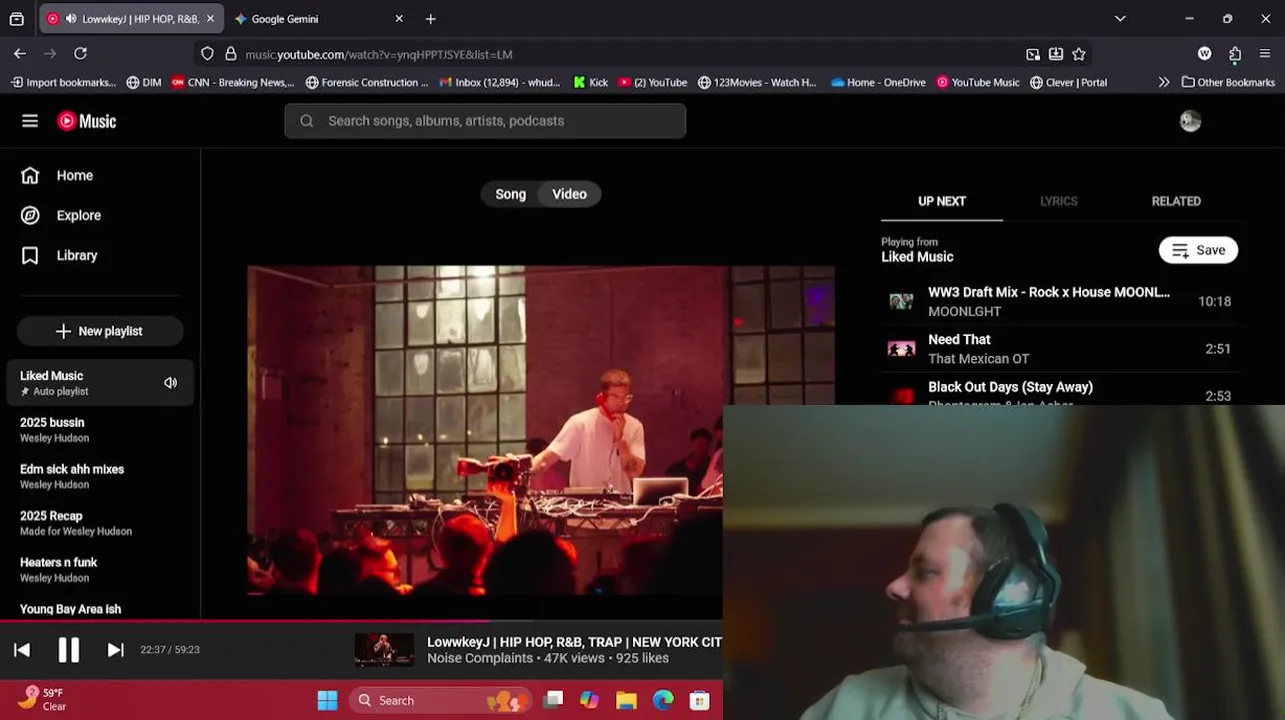
Task: Open the Other Bookmarks folder
Action: 1228,83
